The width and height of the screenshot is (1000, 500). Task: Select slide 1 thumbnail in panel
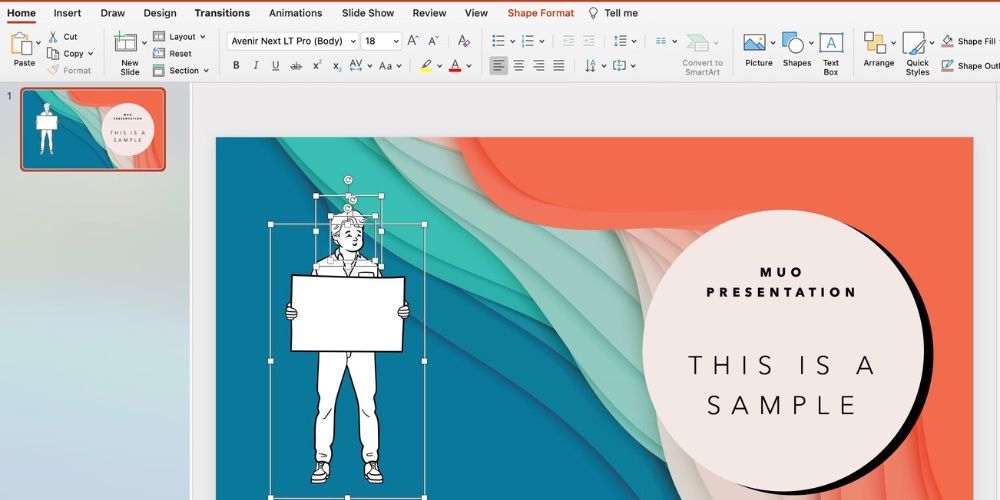click(93, 129)
